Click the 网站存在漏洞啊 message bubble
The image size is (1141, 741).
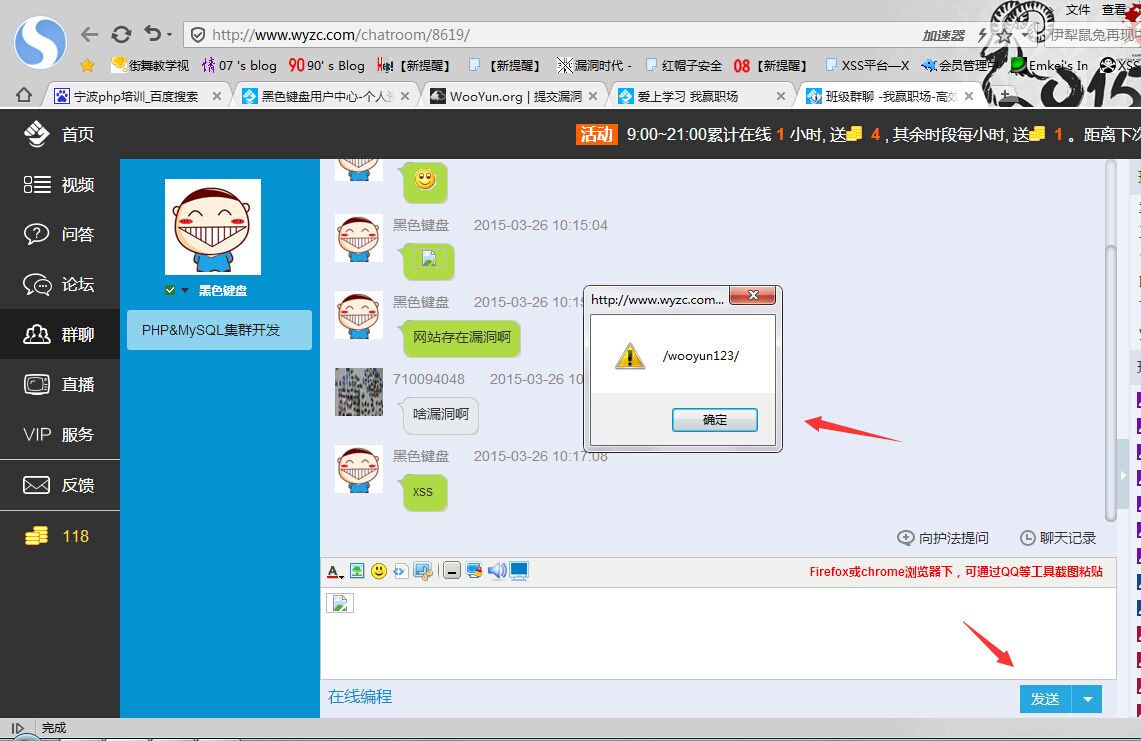[462, 338]
